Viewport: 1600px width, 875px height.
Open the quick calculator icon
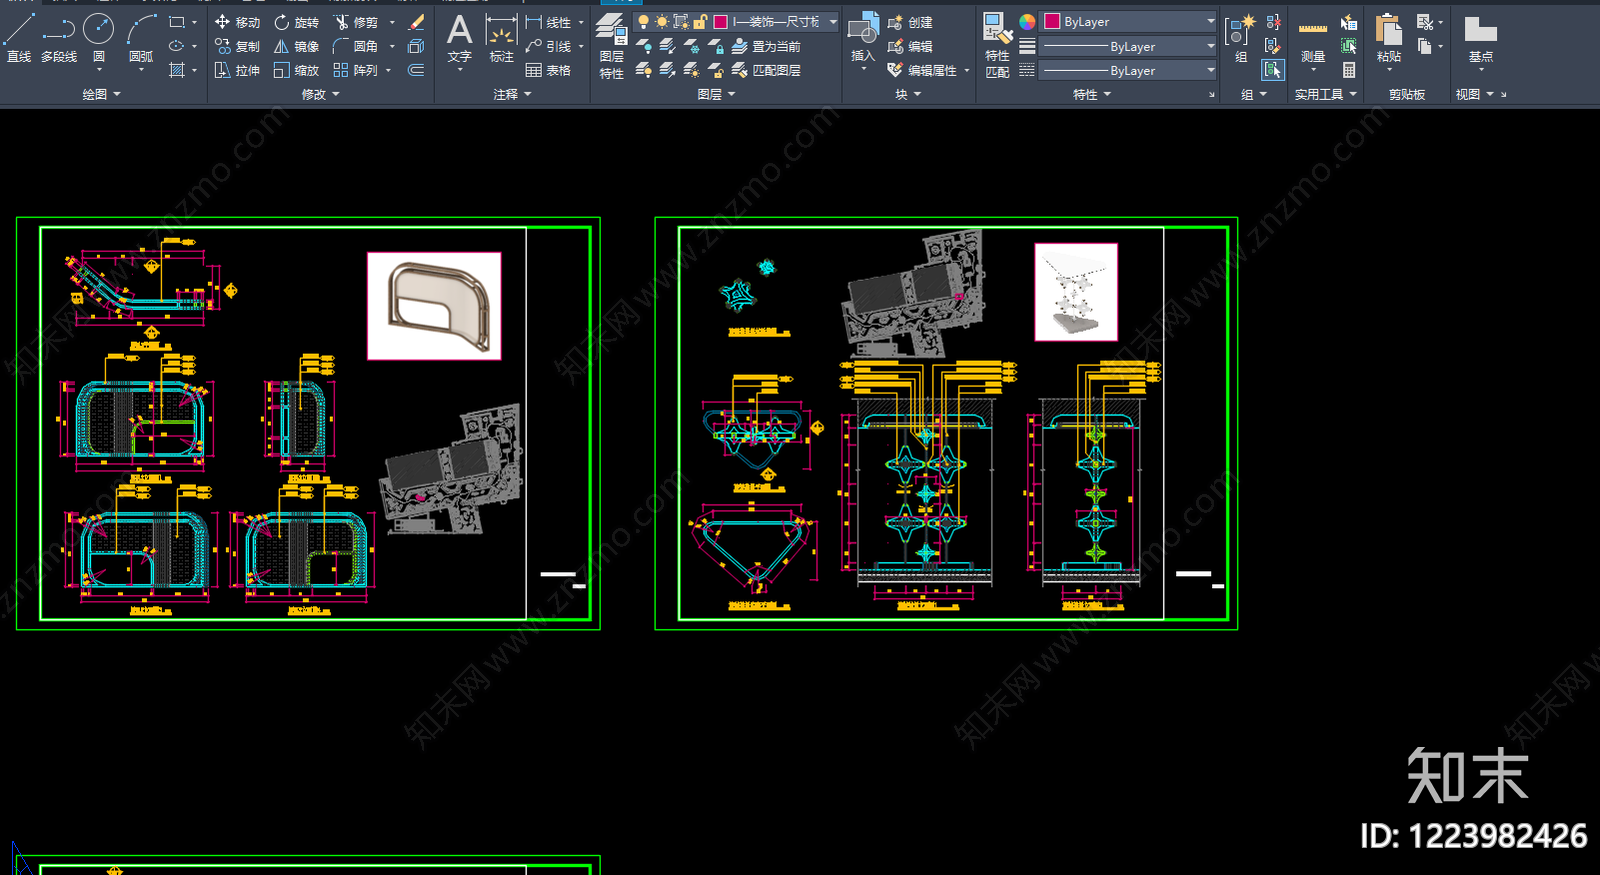[x=1349, y=70]
